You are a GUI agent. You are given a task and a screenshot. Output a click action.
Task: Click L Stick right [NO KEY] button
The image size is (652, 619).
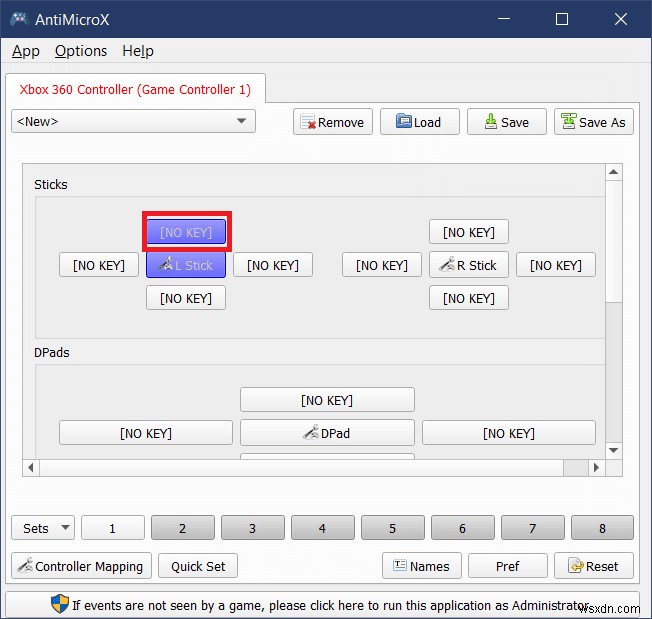coord(273,265)
